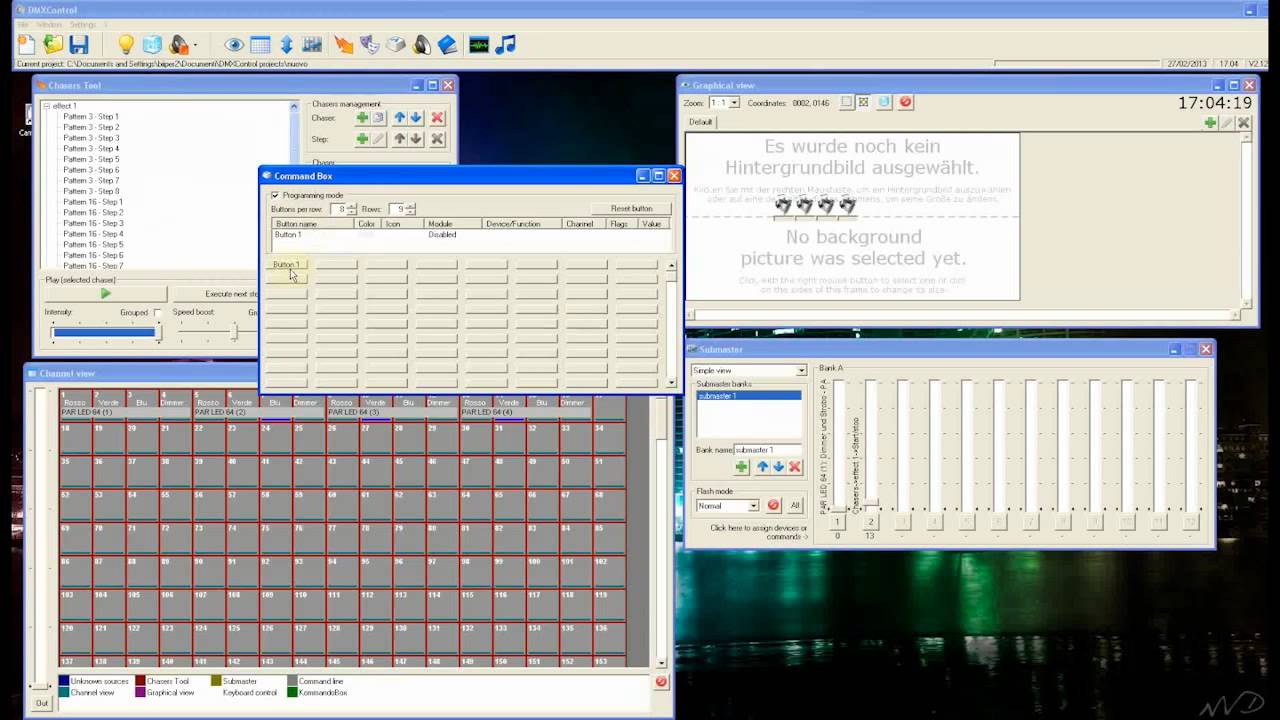Click the Bank name input field

click(769, 450)
